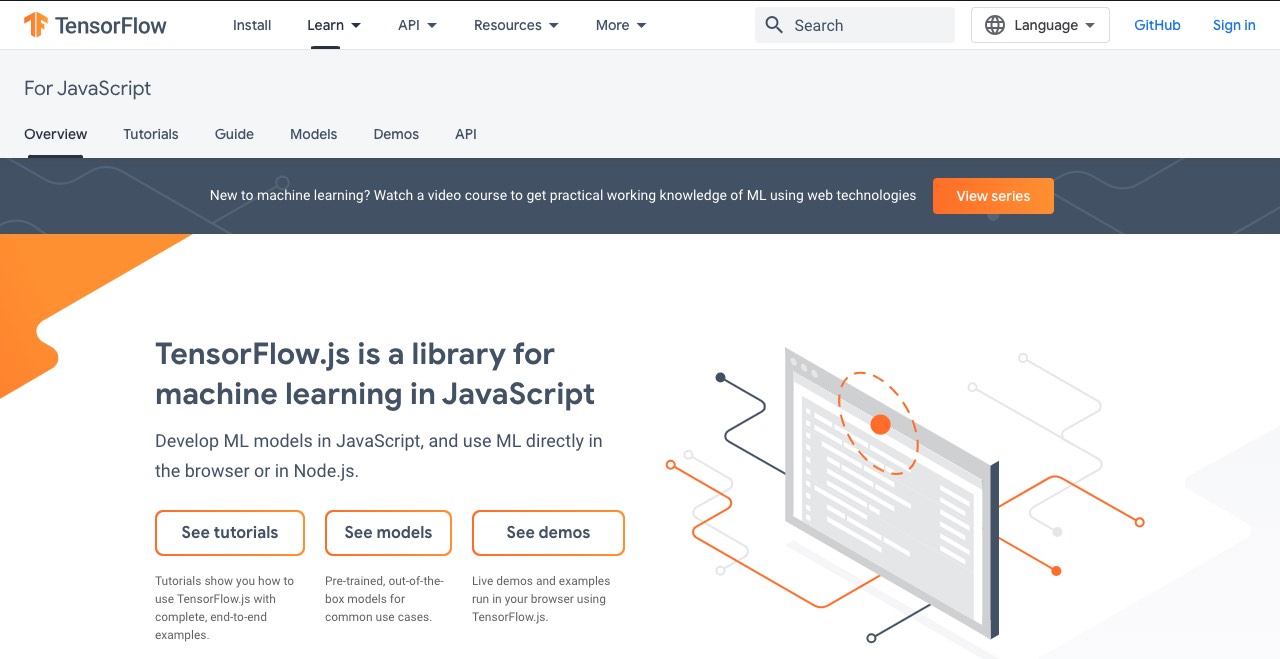The image size is (1280, 659).
Task: Click the search magnifier icon
Action: (773, 25)
